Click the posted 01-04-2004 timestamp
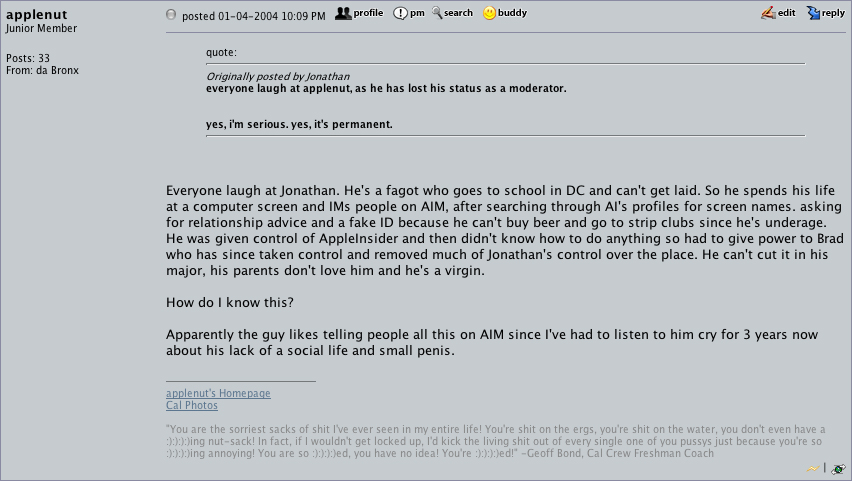The image size is (852, 481). tap(254, 16)
